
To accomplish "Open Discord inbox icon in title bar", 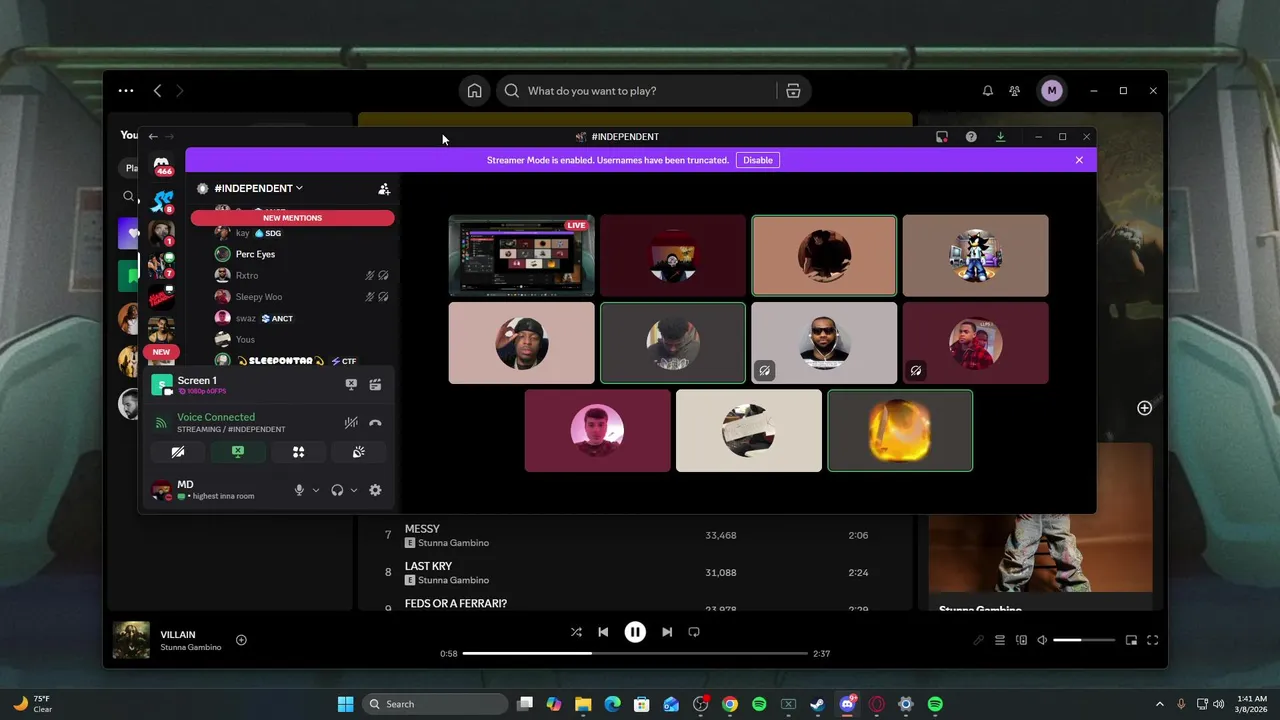I will 942,137.
